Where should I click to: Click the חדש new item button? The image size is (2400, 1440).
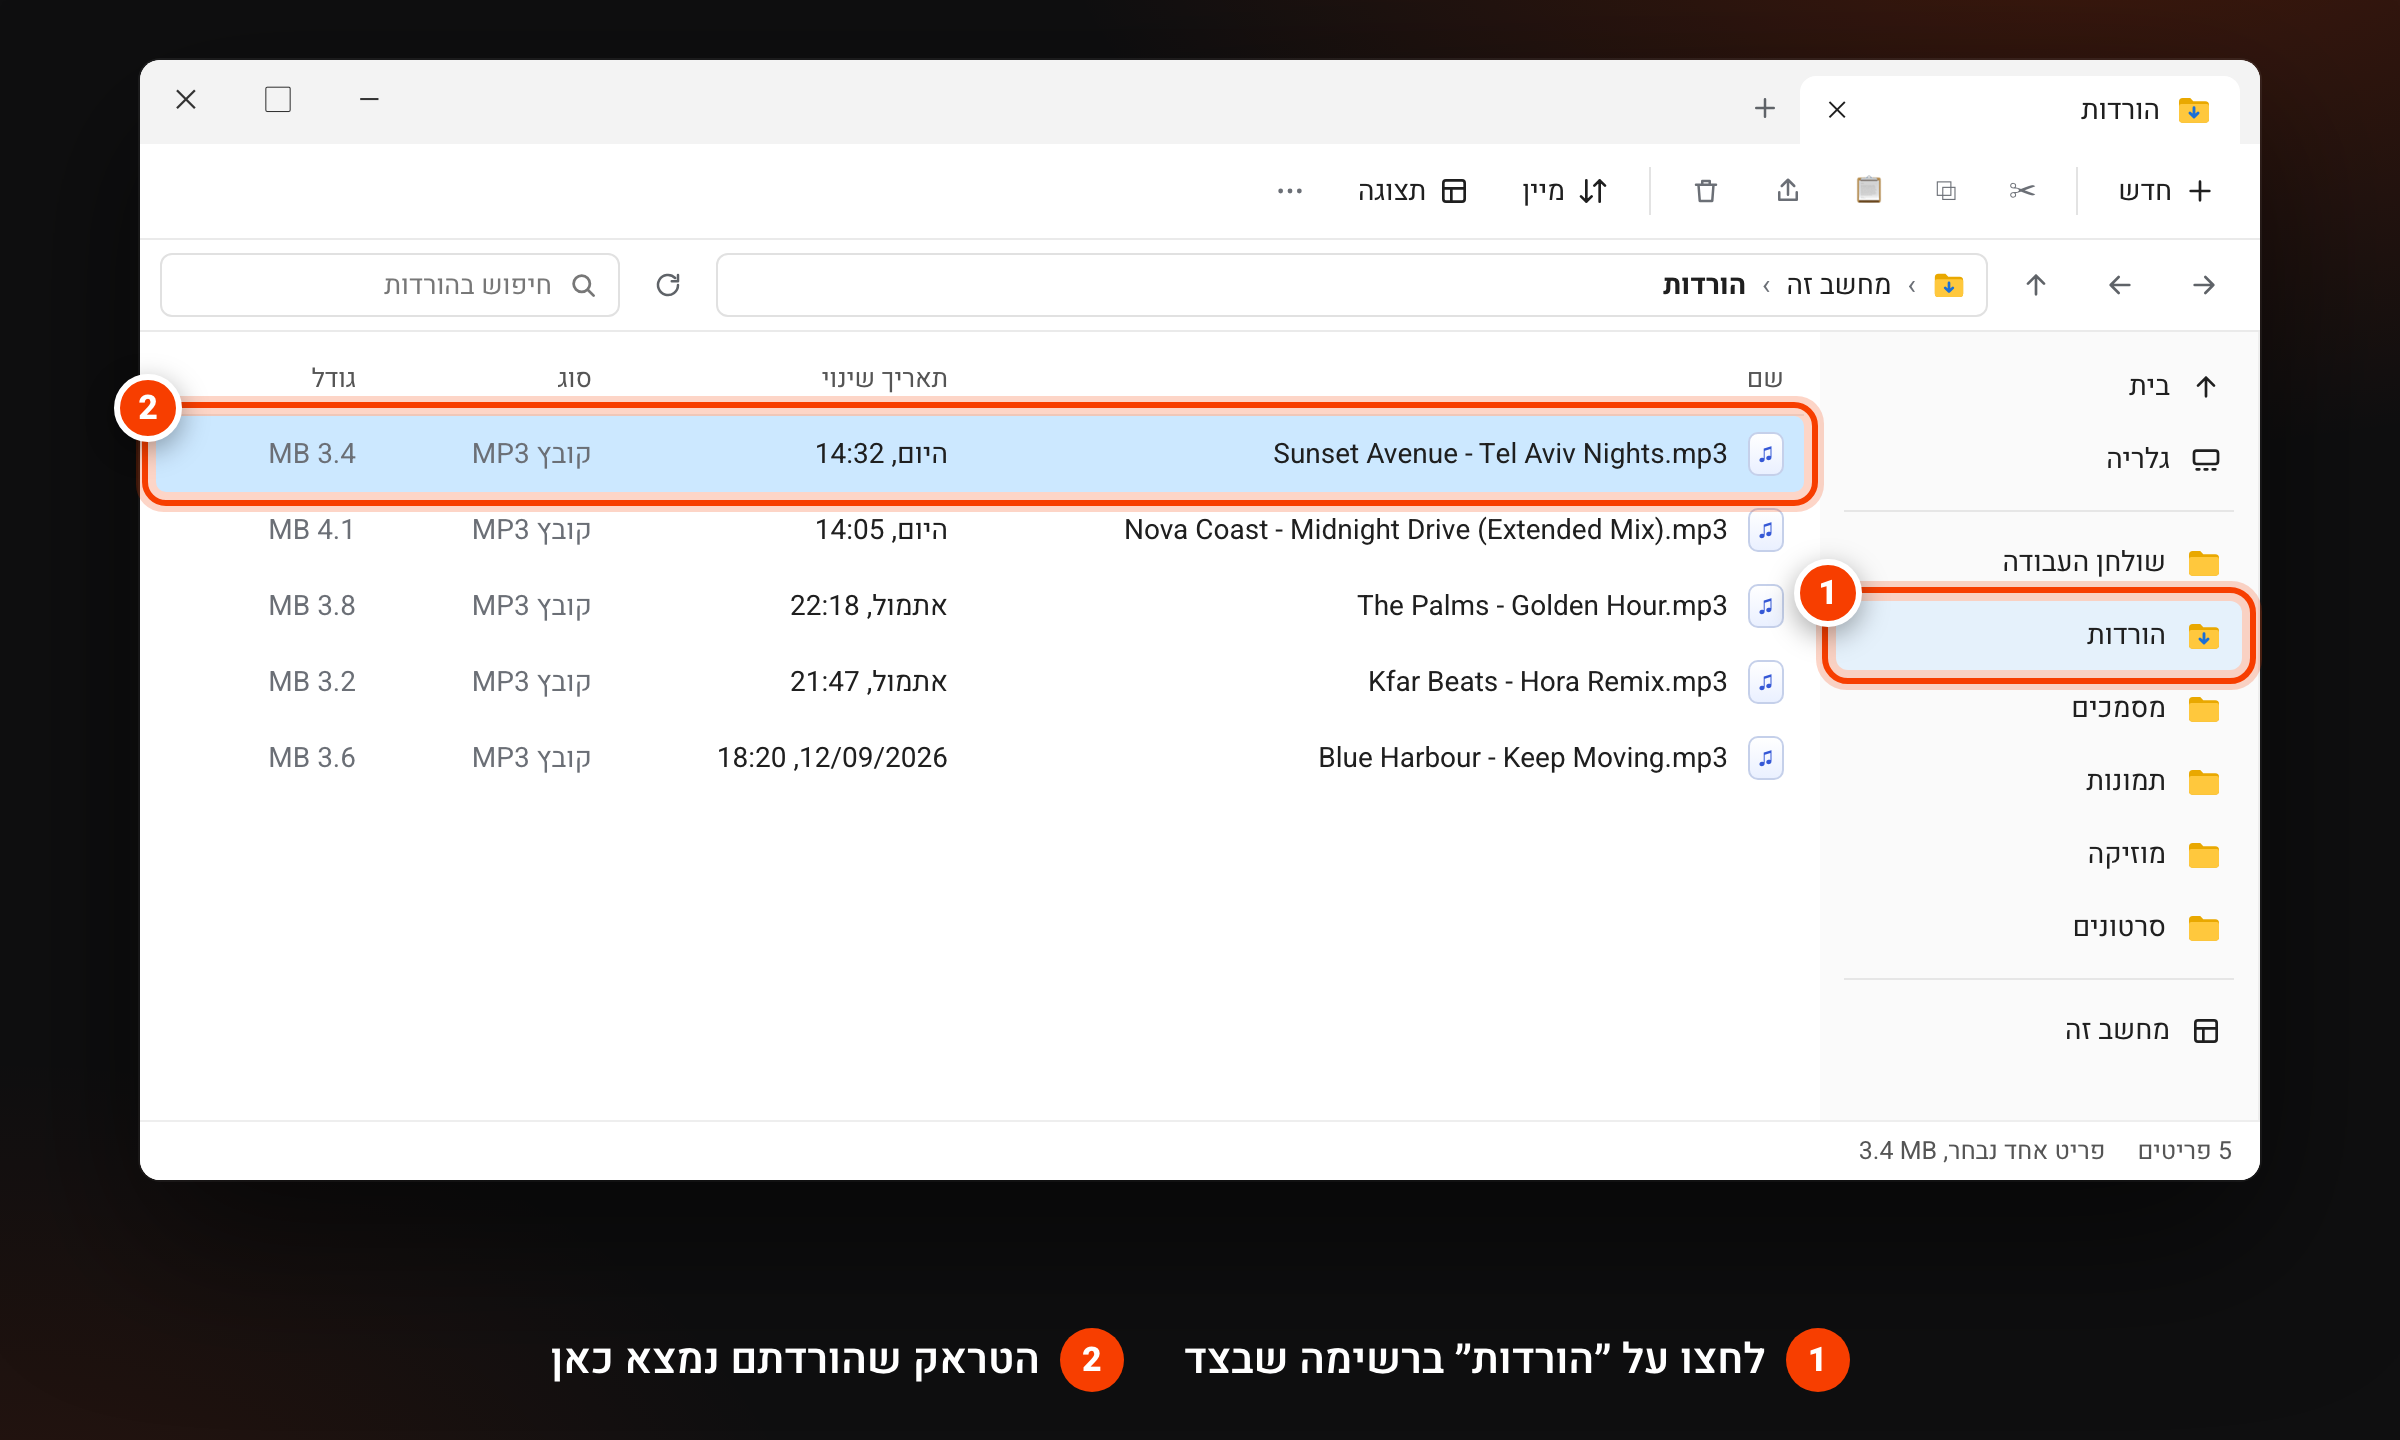[2165, 190]
